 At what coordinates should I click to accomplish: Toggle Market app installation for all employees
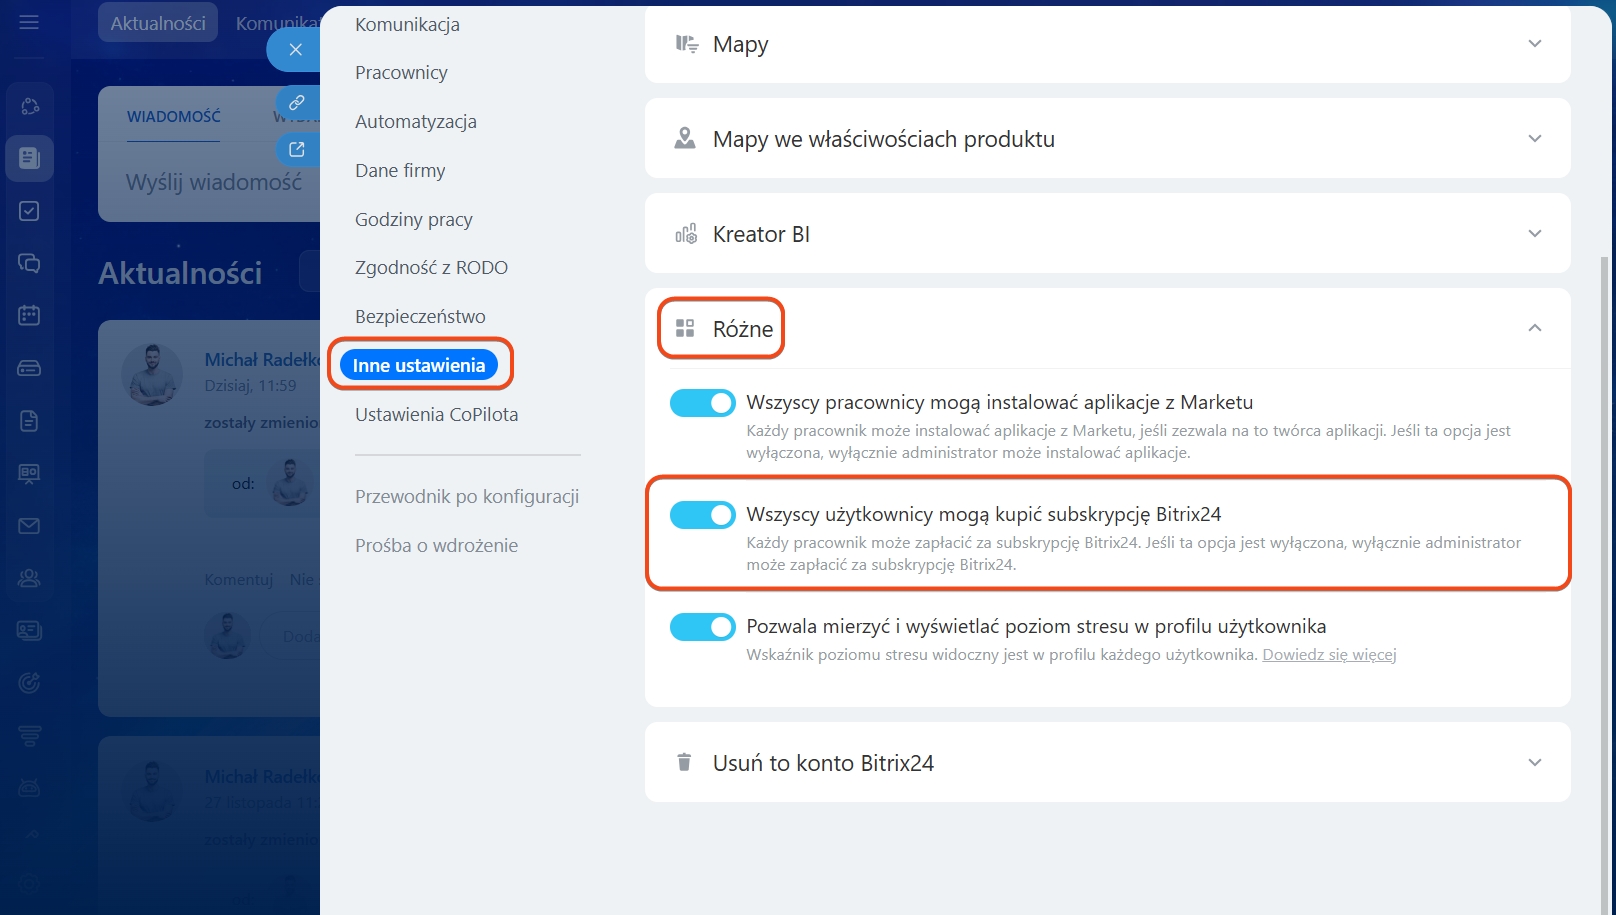tap(702, 402)
